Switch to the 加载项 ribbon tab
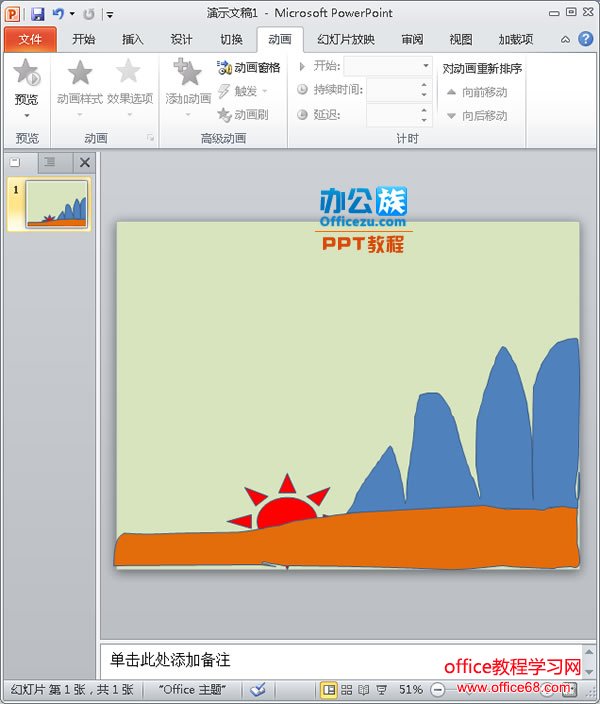600x704 pixels. pos(516,40)
